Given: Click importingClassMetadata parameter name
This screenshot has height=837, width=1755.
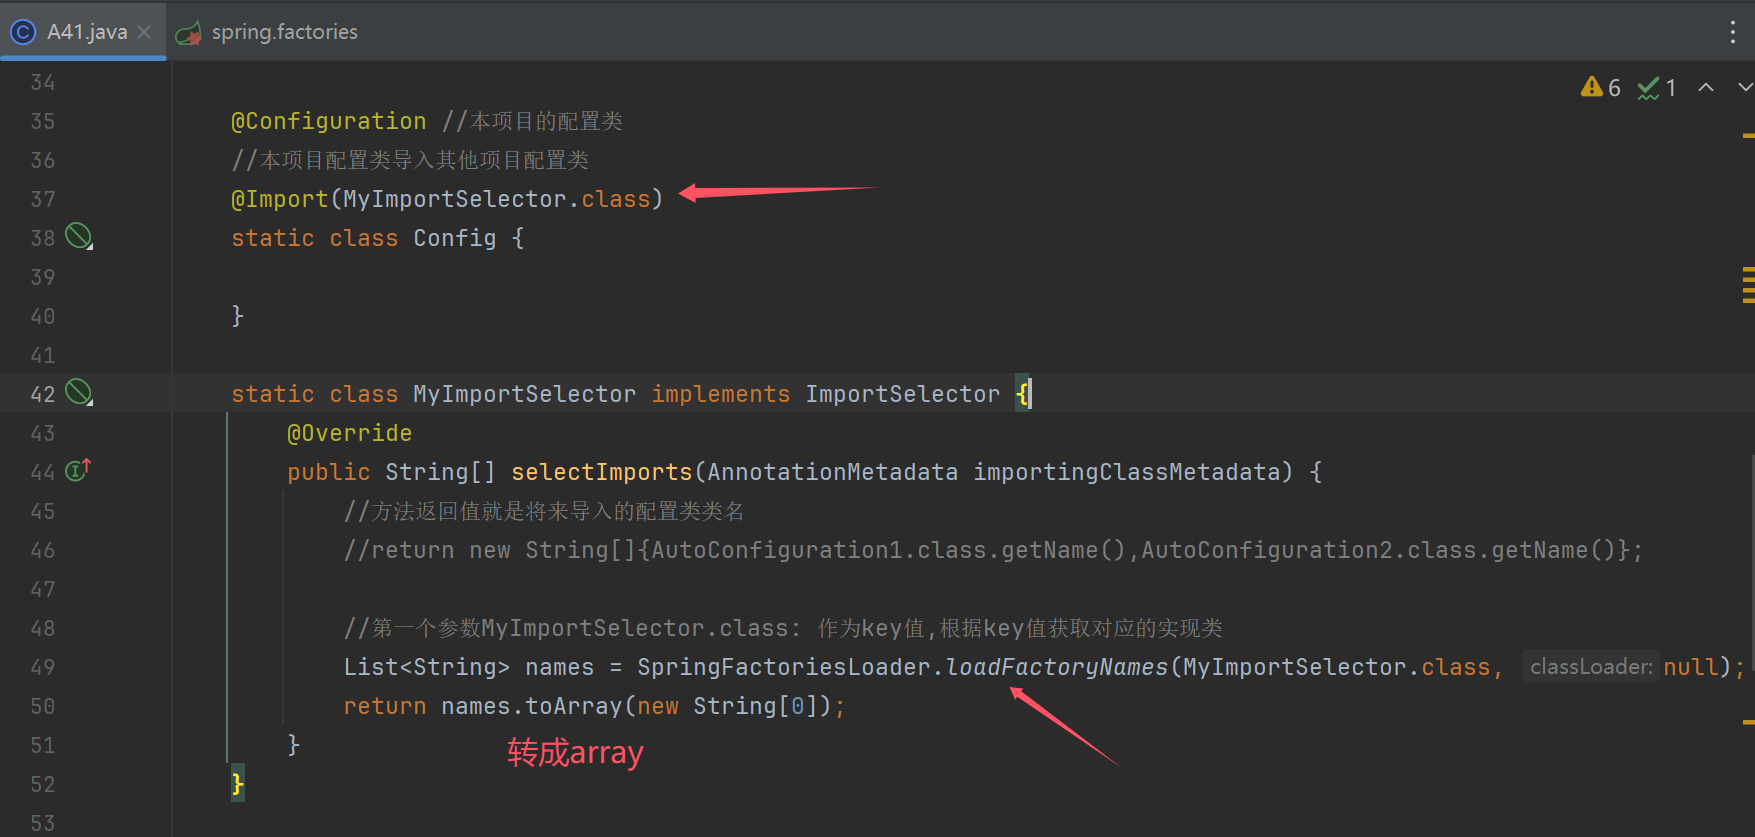Looking at the screenshot, I should tap(1133, 472).
